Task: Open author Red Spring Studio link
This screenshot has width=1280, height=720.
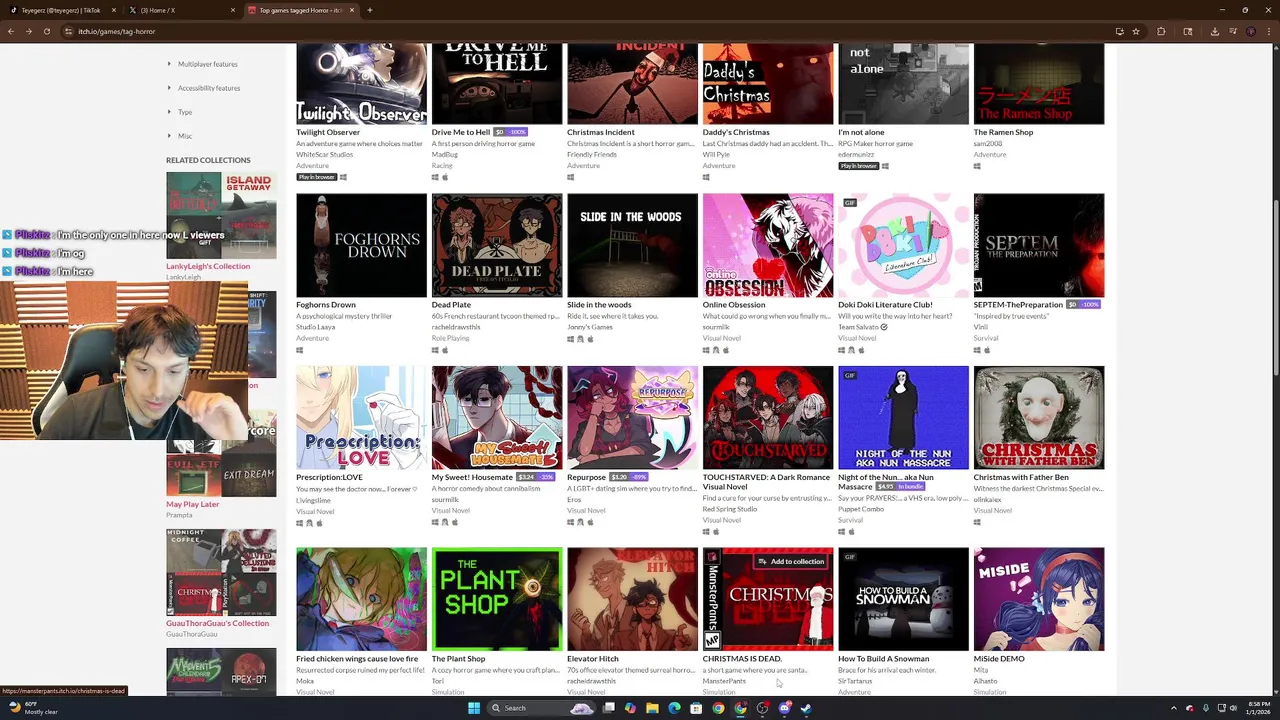Action: coord(730,509)
